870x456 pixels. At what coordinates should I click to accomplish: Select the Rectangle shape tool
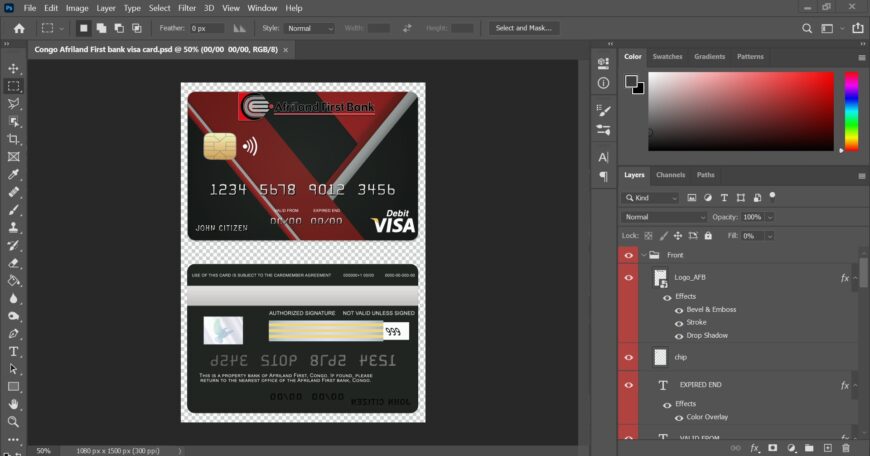pyautogui.click(x=13, y=387)
